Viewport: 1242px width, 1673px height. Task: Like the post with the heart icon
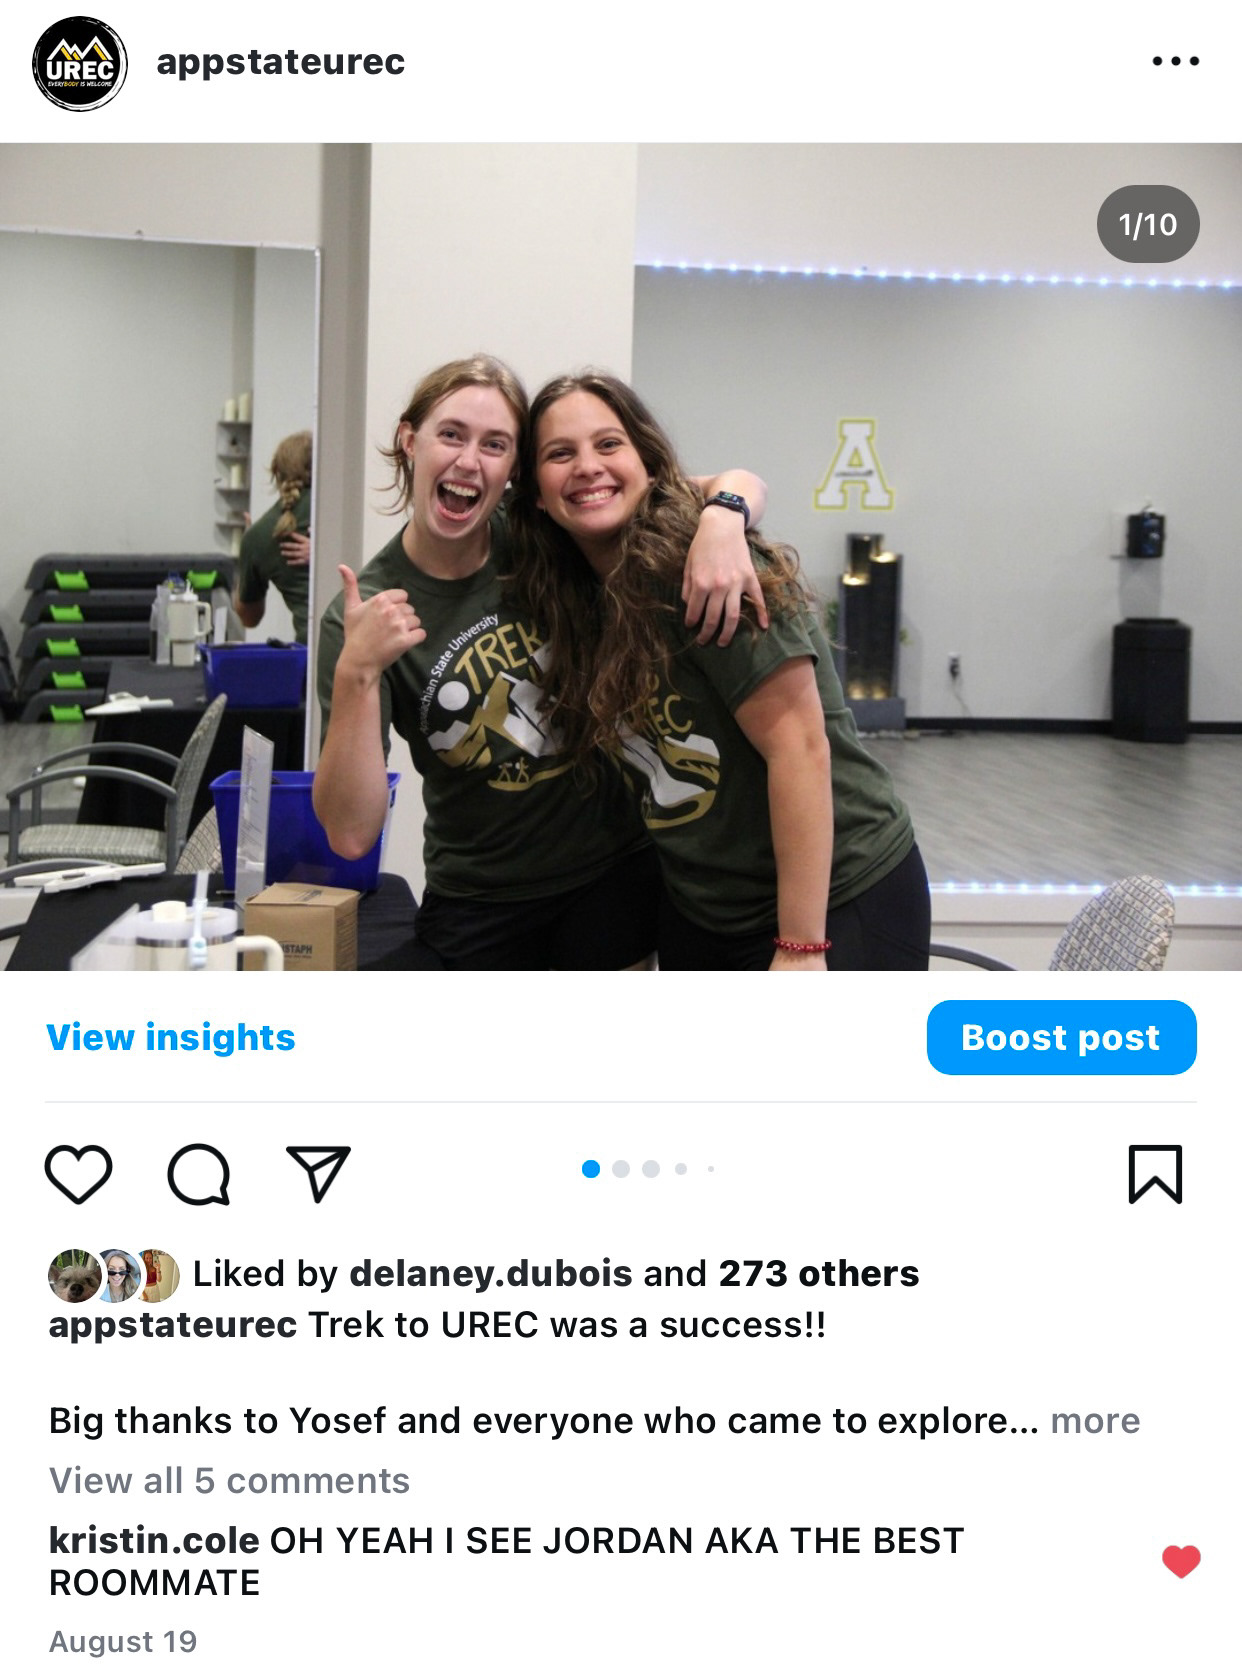click(x=79, y=1174)
